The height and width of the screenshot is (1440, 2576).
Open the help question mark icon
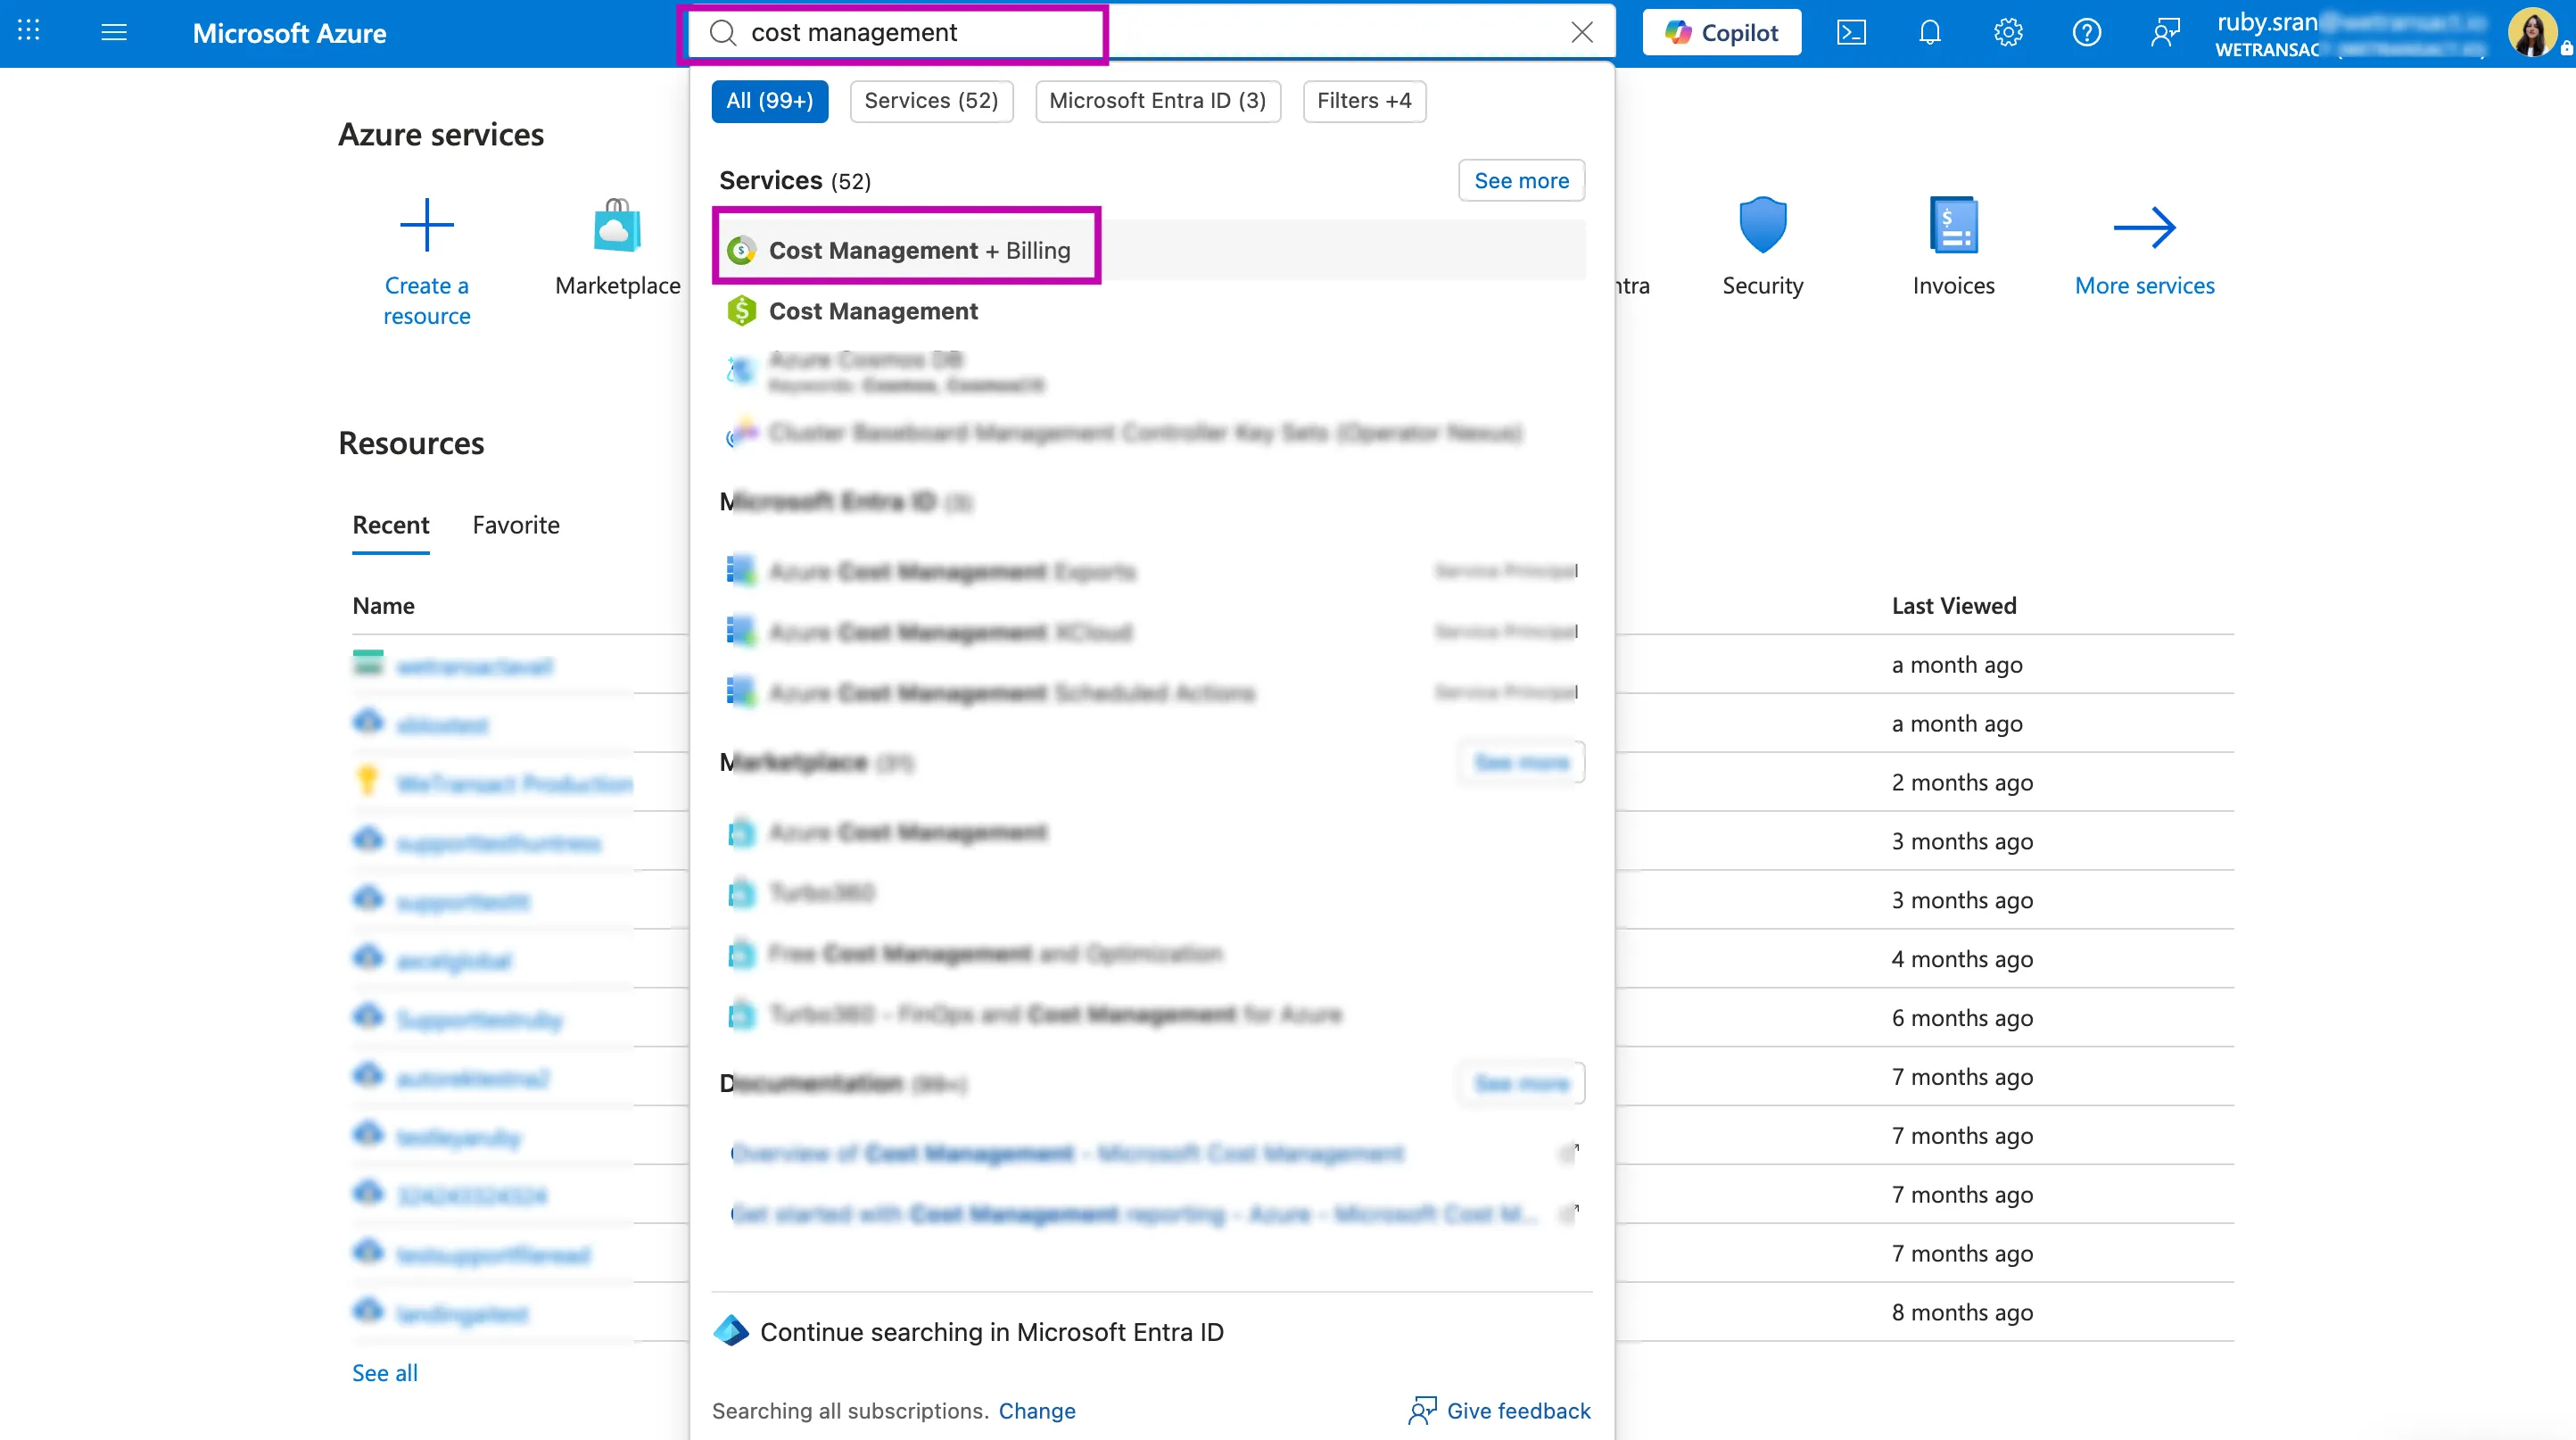click(x=2086, y=32)
